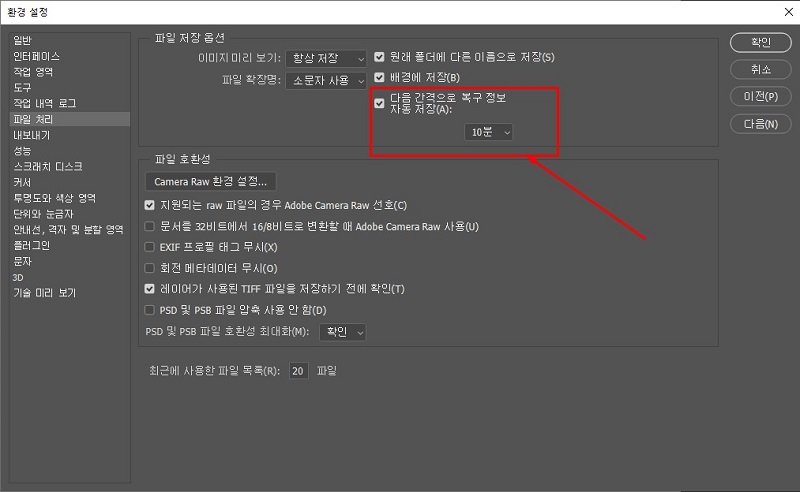Select 인터페이스 in the sidebar

[36, 56]
